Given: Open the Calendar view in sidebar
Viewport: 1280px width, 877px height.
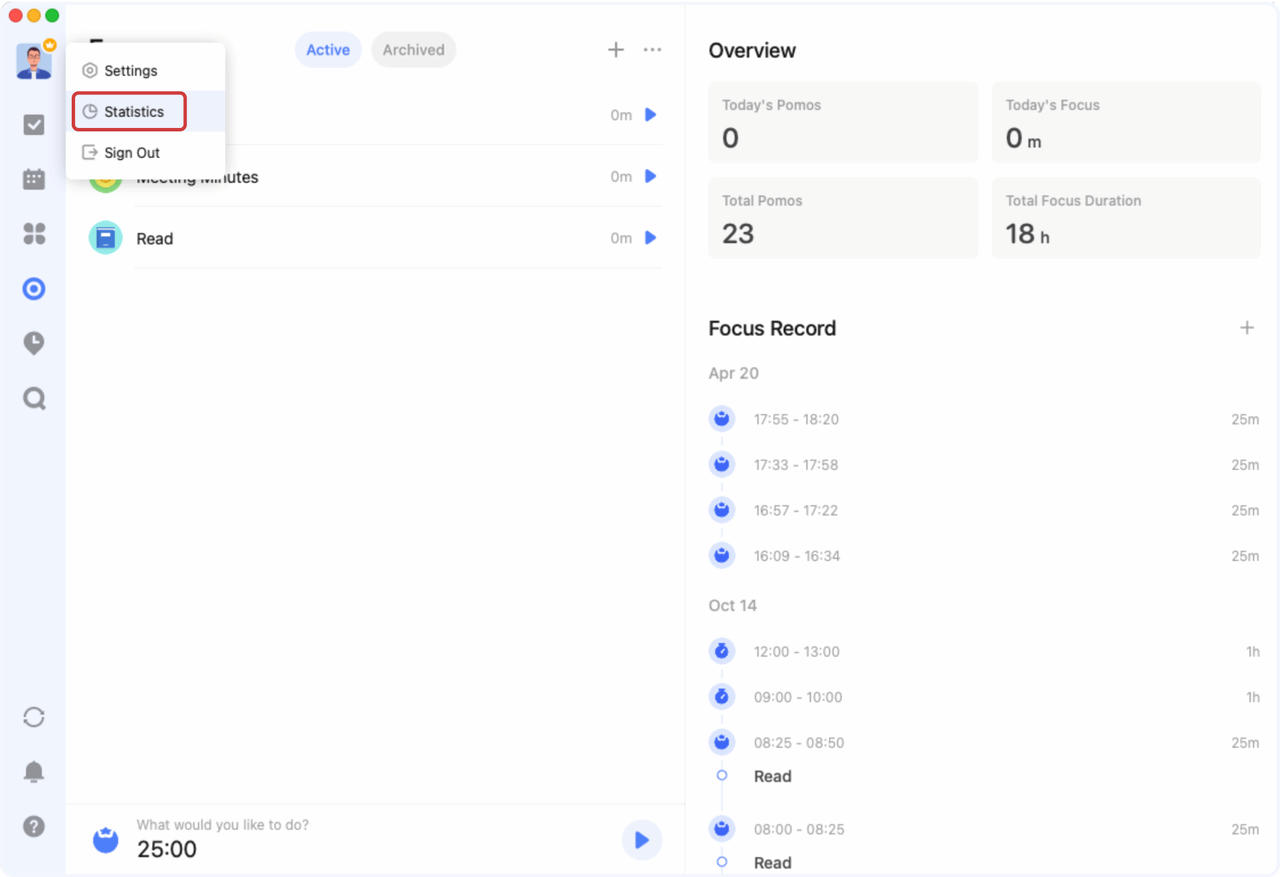Looking at the screenshot, I should click(34, 179).
